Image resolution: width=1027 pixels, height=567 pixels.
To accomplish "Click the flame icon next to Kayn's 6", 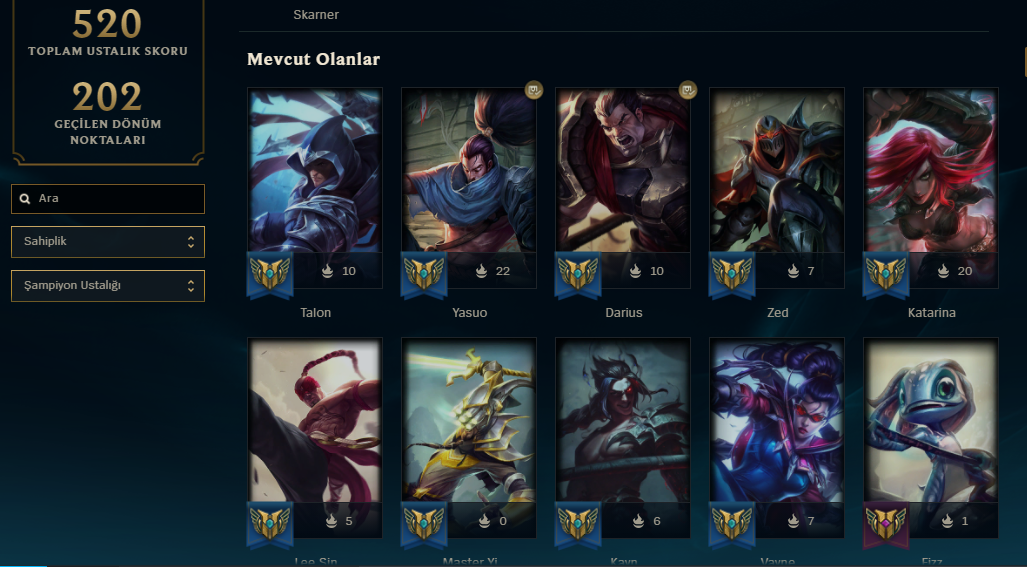I will [638, 521].
